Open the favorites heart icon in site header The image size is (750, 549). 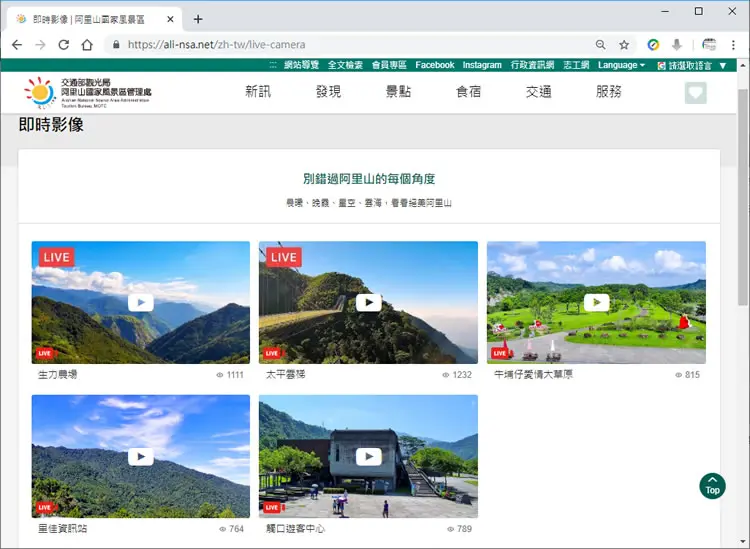(x=695, y=93)
